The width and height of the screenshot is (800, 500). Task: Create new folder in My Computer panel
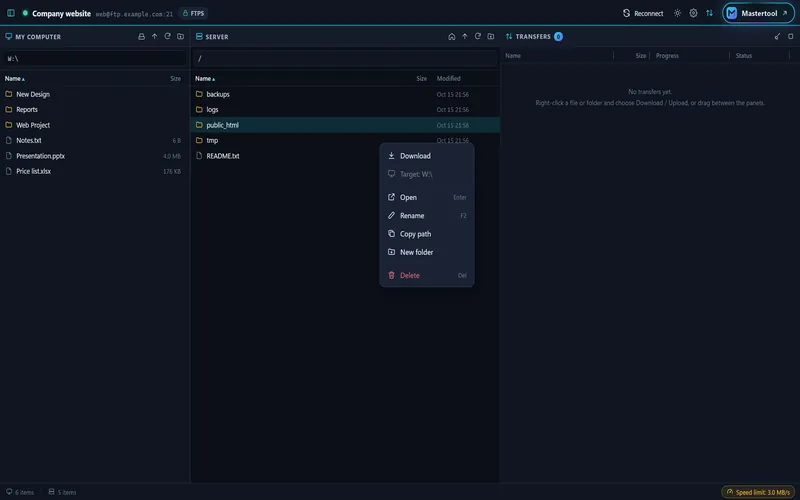(181, 37)
